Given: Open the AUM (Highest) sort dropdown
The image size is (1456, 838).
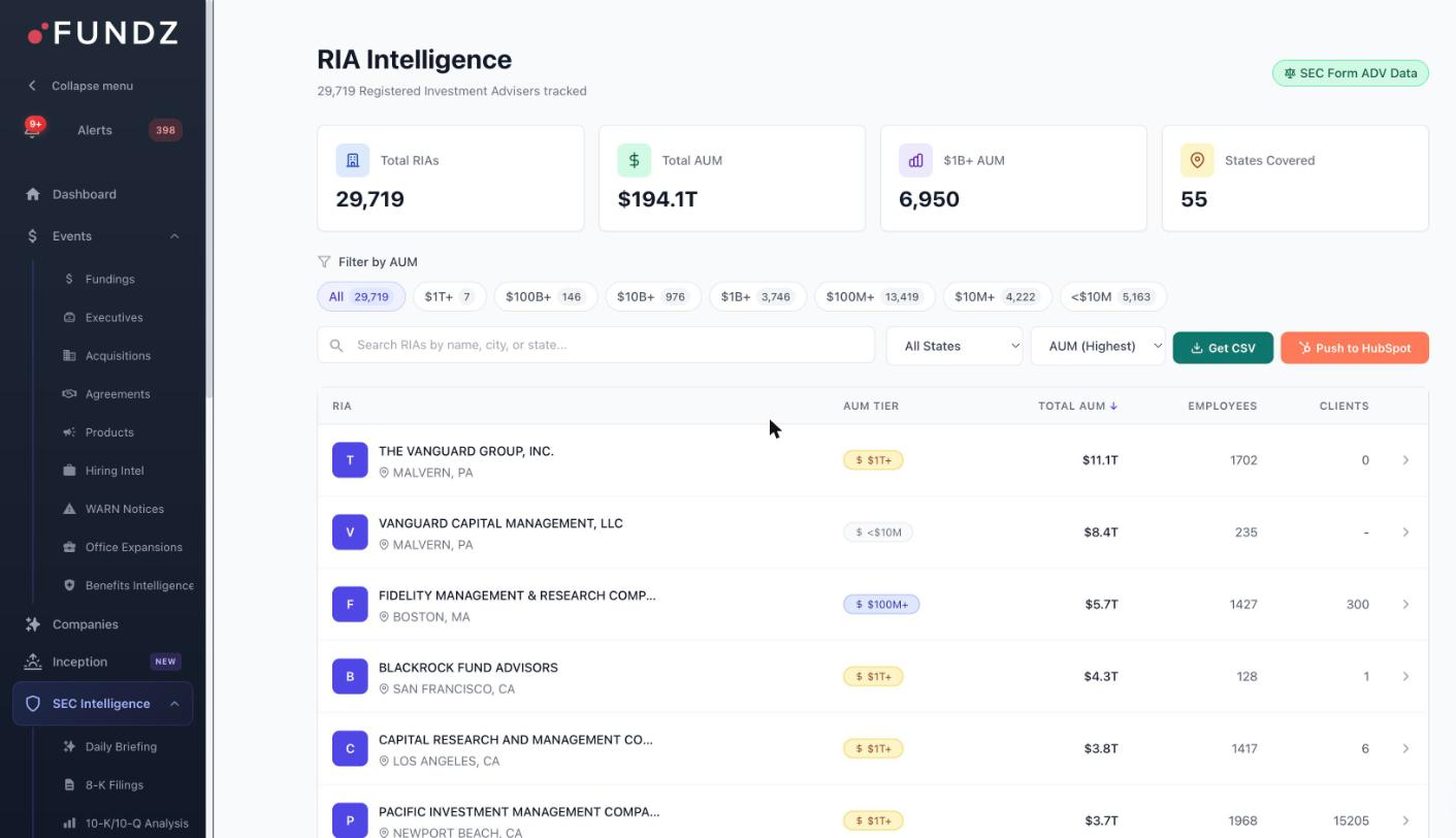Looking at the screenshot, I should 1098,346.
